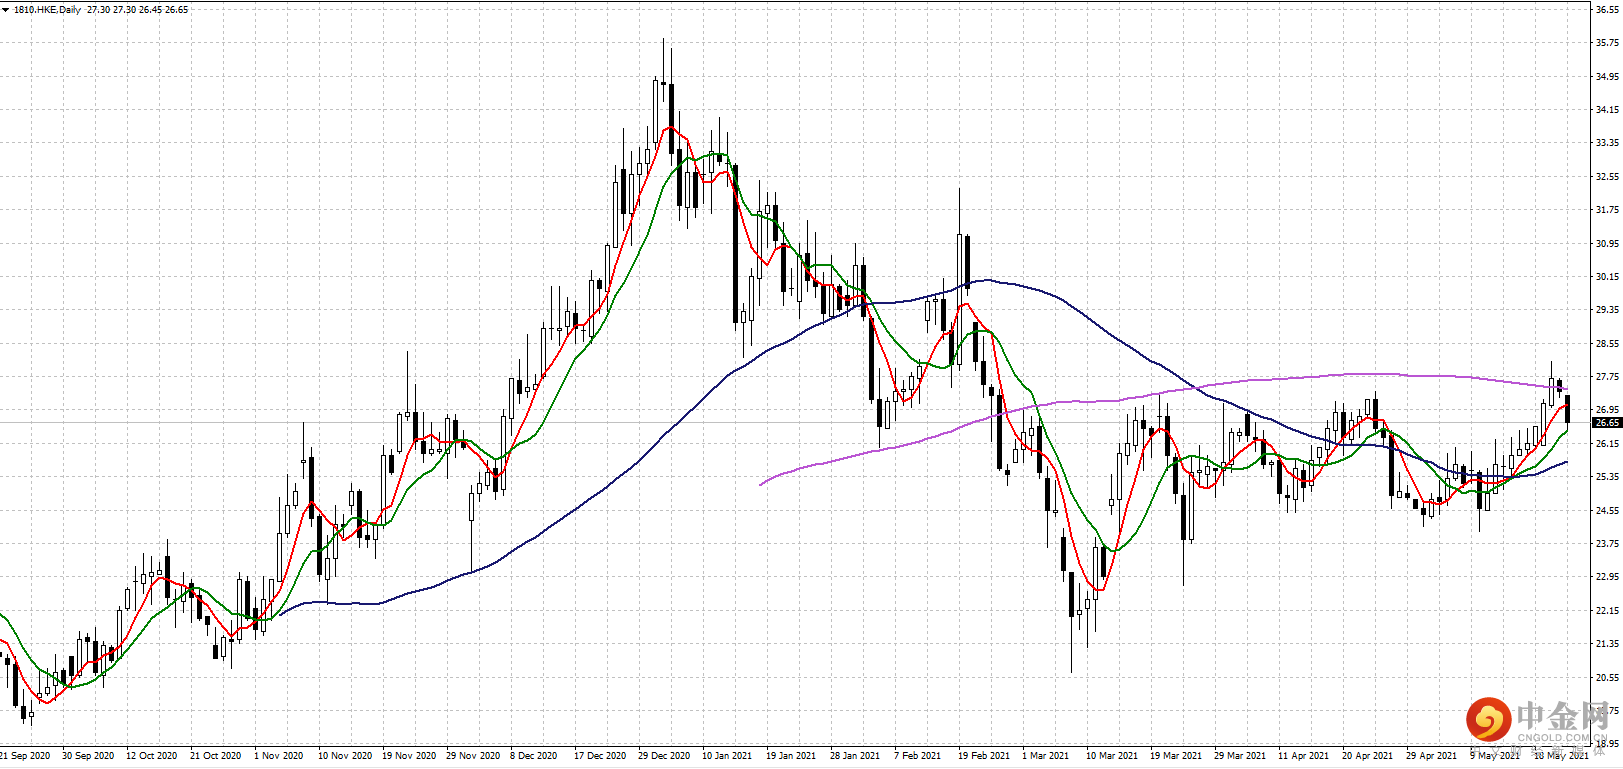This screenshot has height=769, width=1623.
Task: Click the 28 Jan 2021 date label
Action: click(855, 756)
